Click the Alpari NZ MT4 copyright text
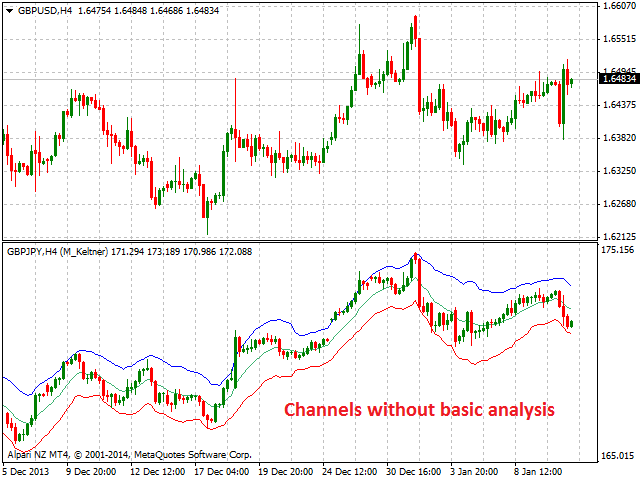Screen dimensions: 640x480 (130, 453)
